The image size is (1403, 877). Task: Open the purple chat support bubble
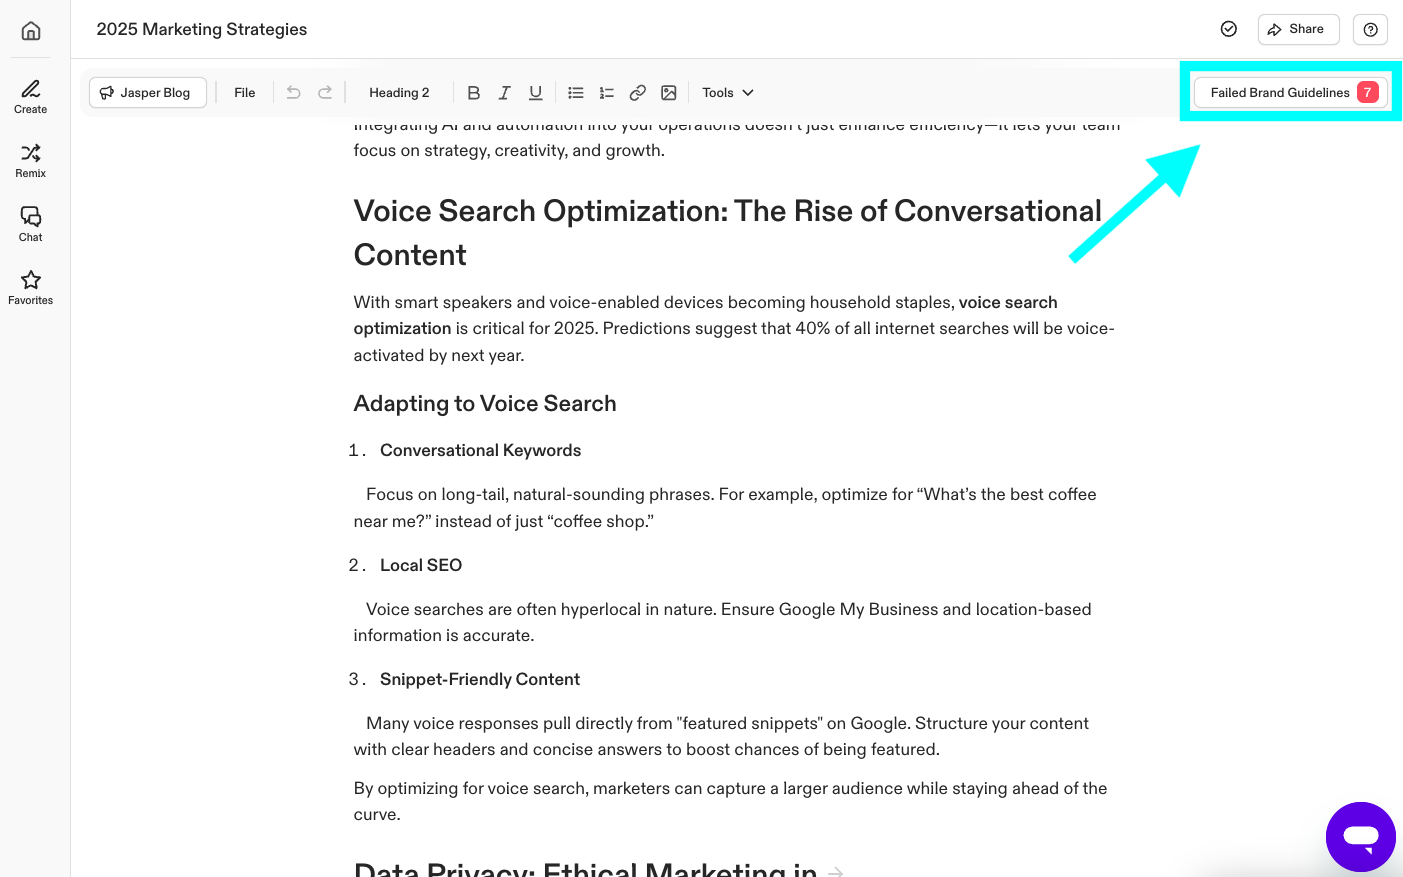coord(1360,836)
